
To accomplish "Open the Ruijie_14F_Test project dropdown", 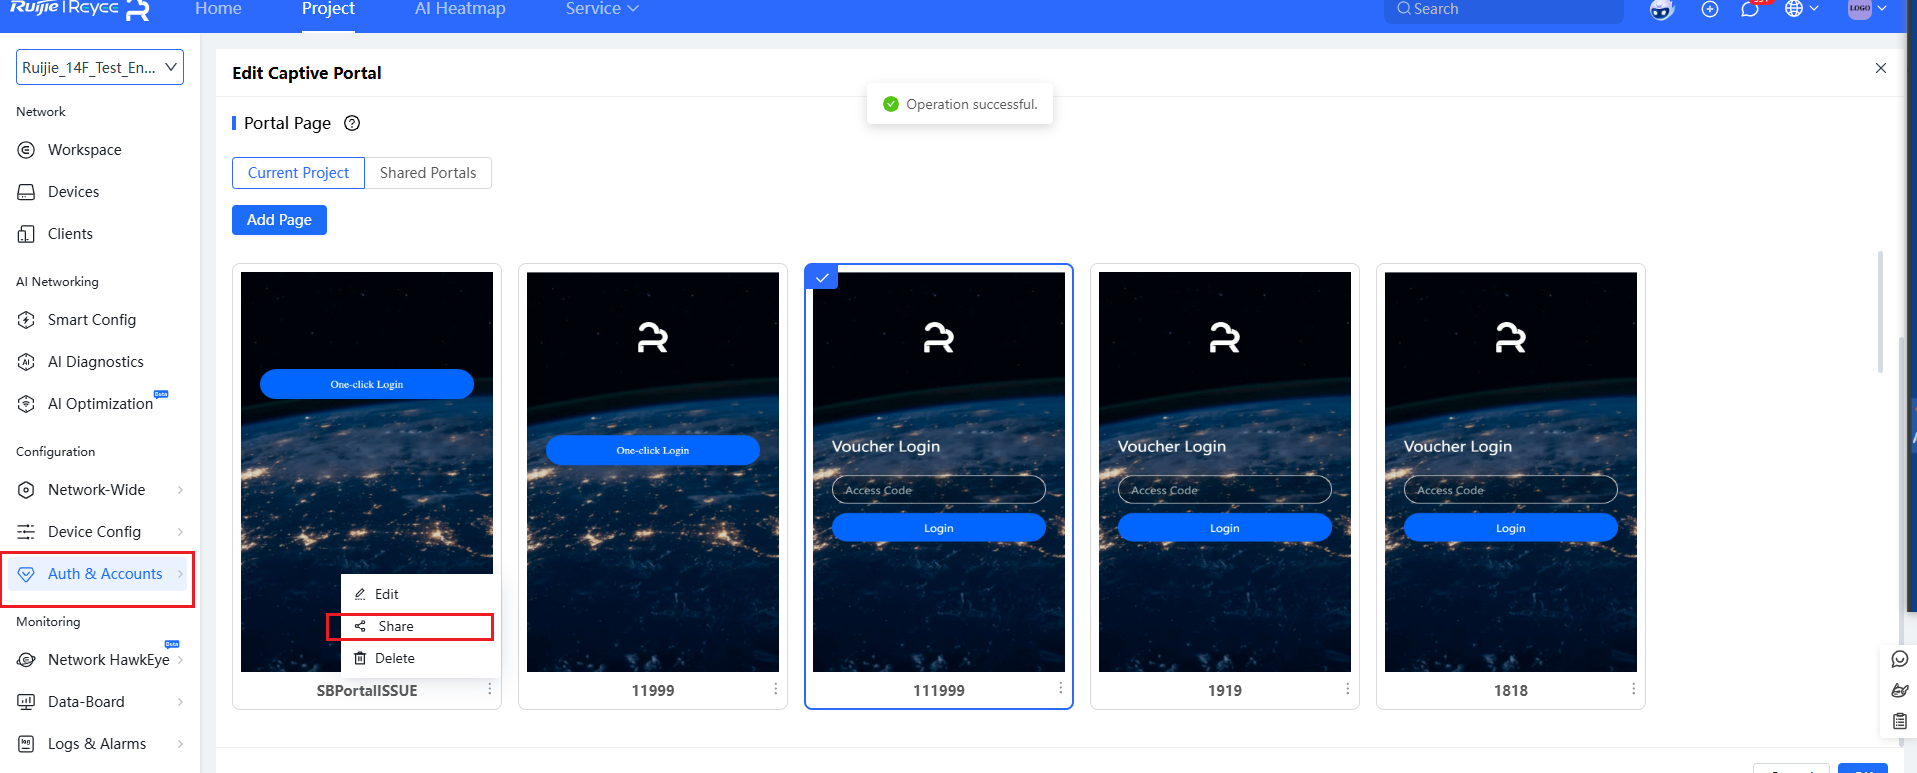I will coord(100,67).
